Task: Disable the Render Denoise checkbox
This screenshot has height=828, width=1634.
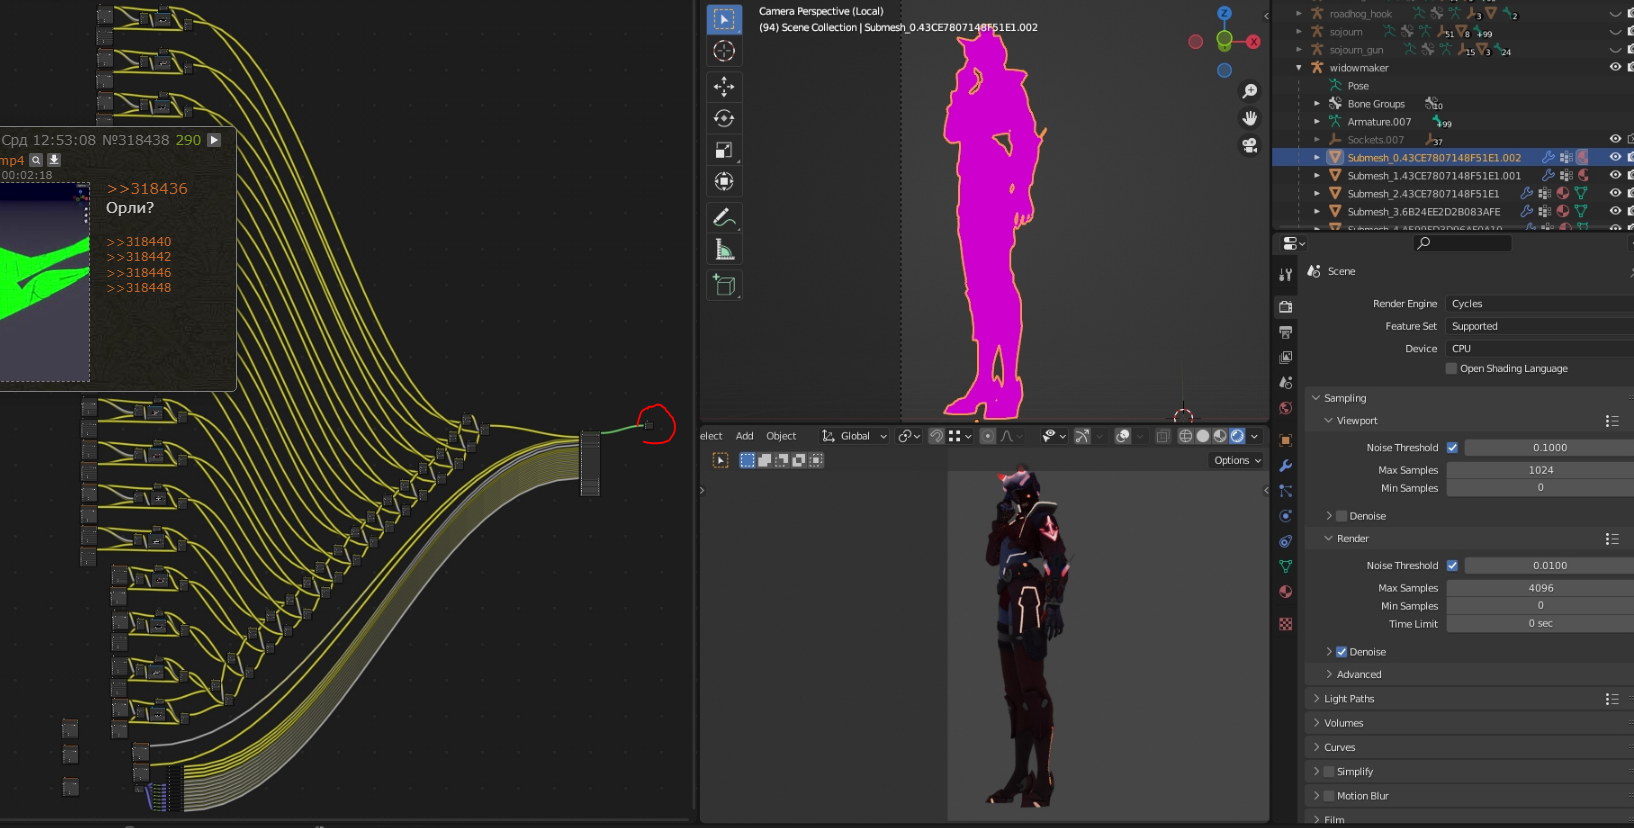Action: [1341, 652]
